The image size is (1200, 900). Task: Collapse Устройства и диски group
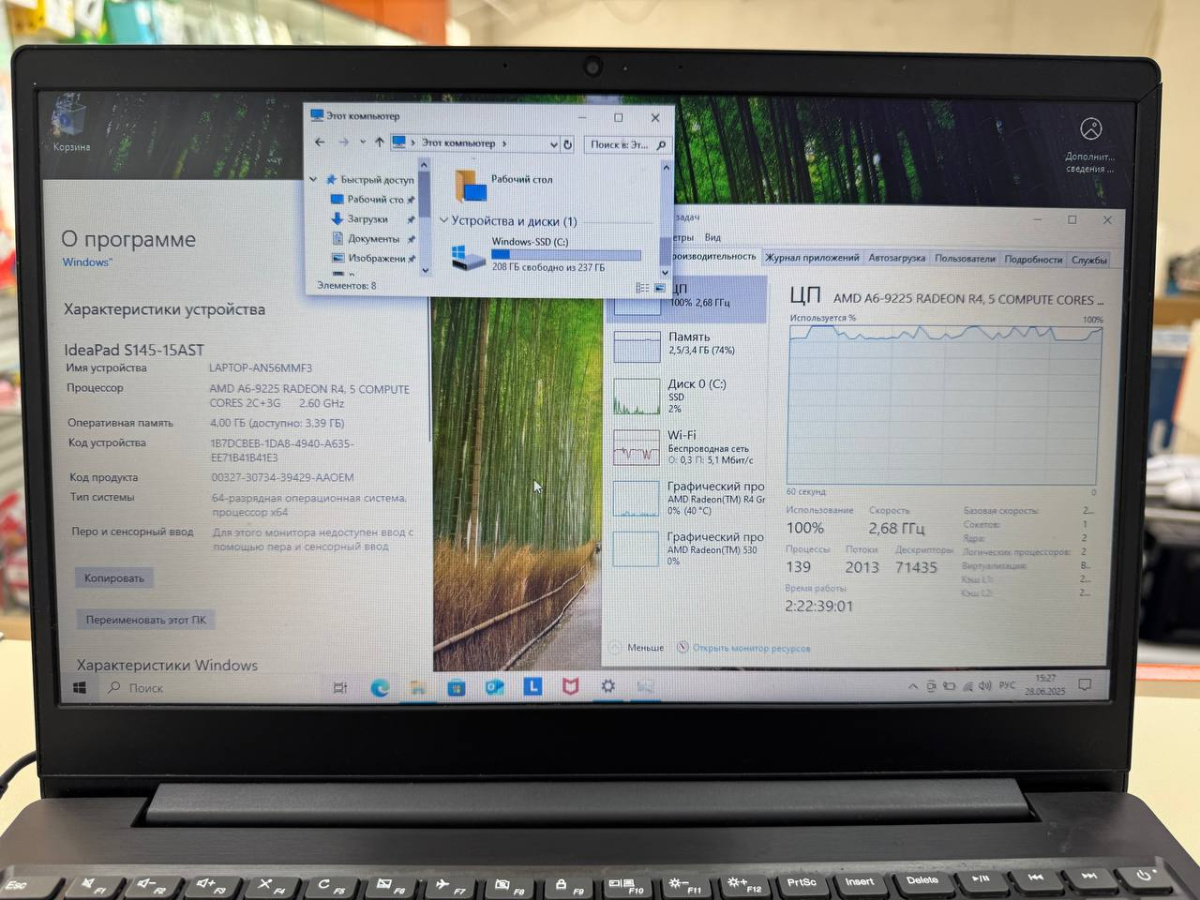pos(443,221)
